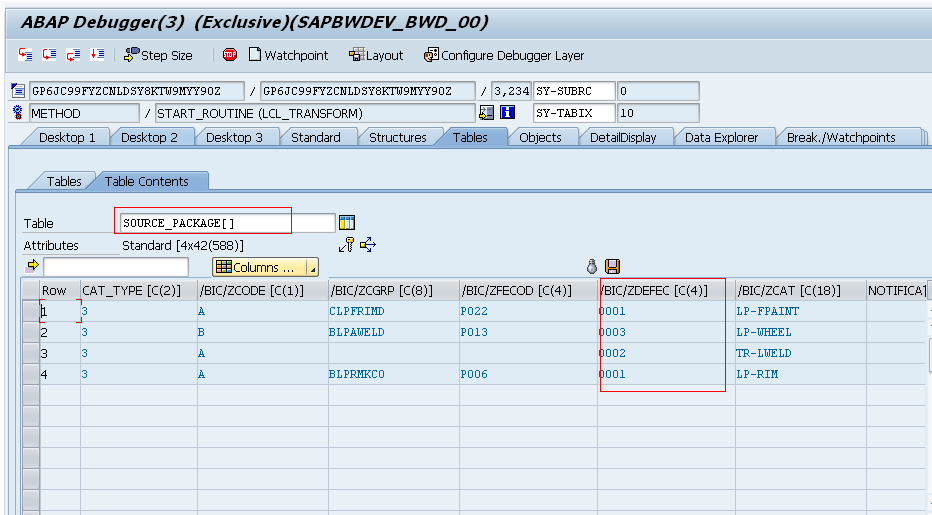The image size is (932, 515).
Task: Click the /BIC/ZCODE column header
Action: click(x=263, y=290)
